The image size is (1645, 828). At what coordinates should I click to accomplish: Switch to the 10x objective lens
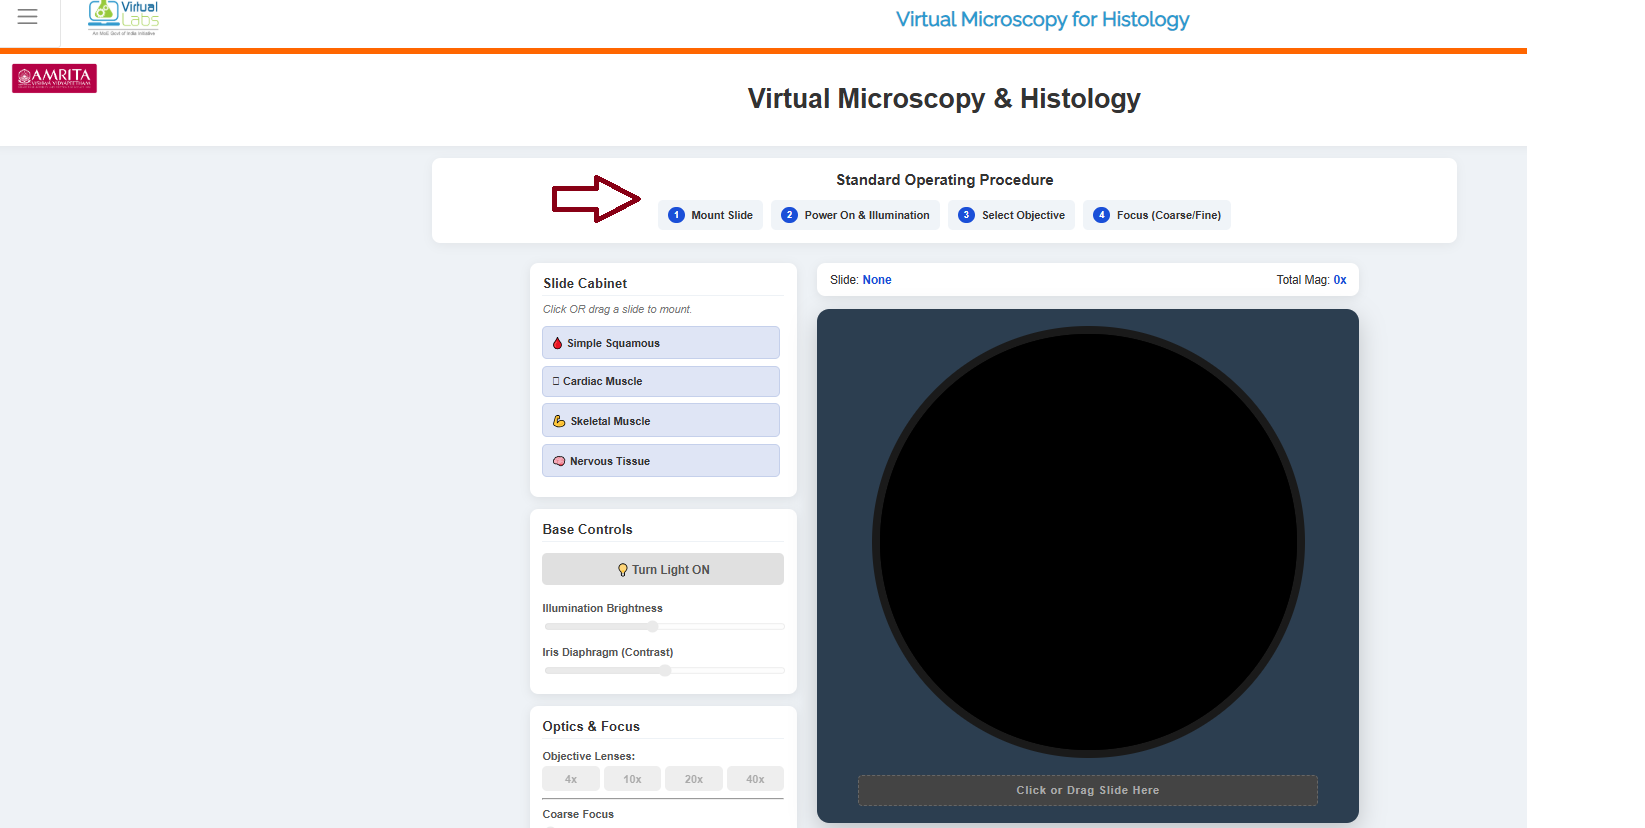pyautogui.click(x=632, y=779)
